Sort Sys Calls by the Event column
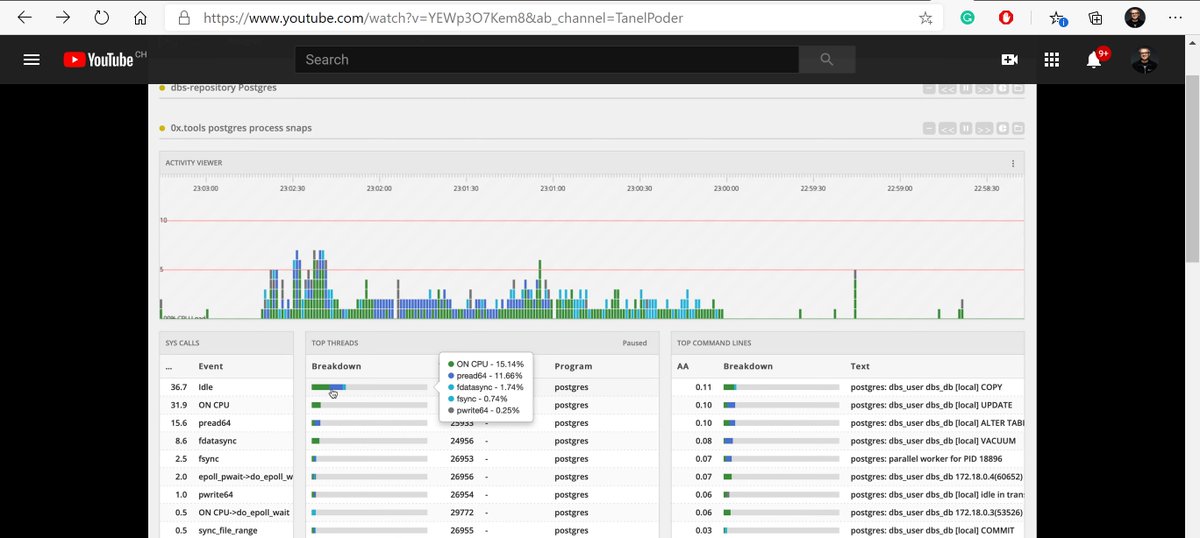This screenshot has width=1200, height=538. pyautogui.click(x=211, y=366)
